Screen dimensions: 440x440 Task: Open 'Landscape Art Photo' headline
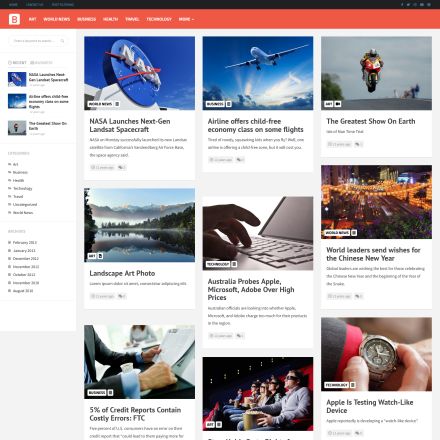(122, 273)
